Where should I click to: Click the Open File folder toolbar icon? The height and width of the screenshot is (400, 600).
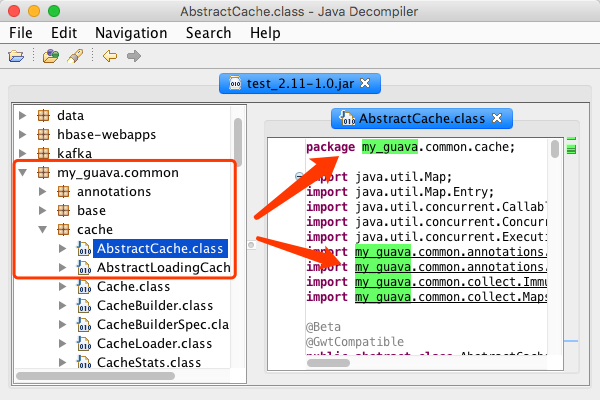click(16, 55)
